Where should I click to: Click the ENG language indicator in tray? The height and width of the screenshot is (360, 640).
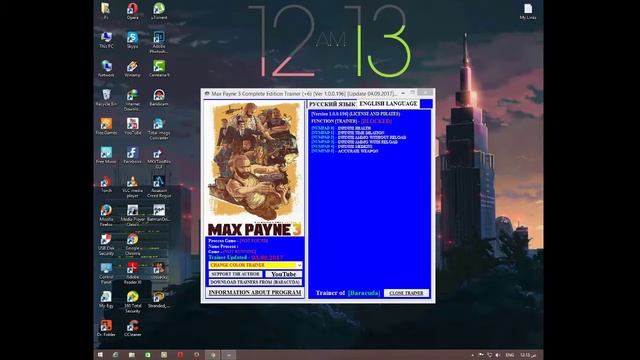(x=509, y=355)
